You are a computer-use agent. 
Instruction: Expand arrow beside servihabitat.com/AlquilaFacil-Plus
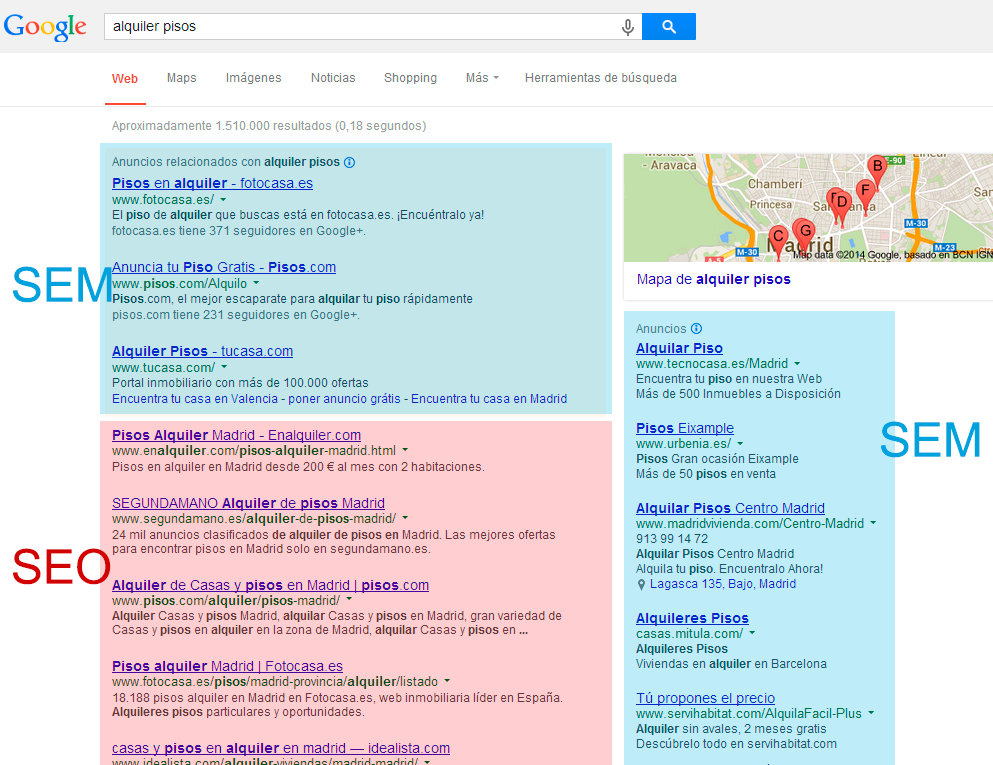[871, 713]
